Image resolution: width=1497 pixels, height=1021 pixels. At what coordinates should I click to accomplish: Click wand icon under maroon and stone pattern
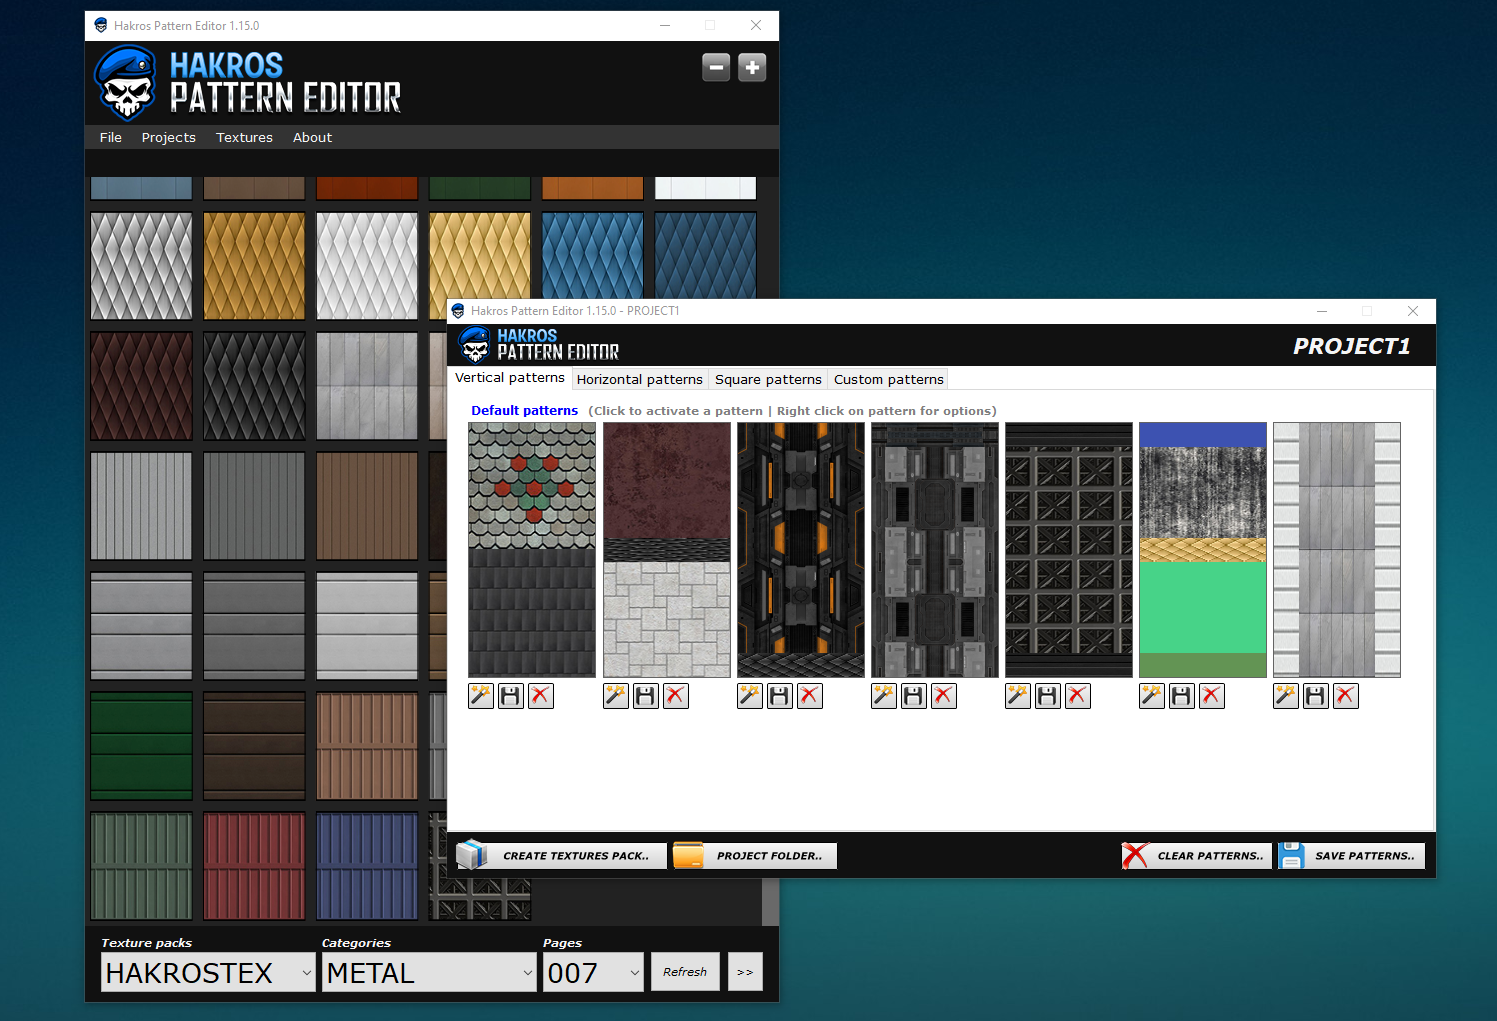(616, 696)
